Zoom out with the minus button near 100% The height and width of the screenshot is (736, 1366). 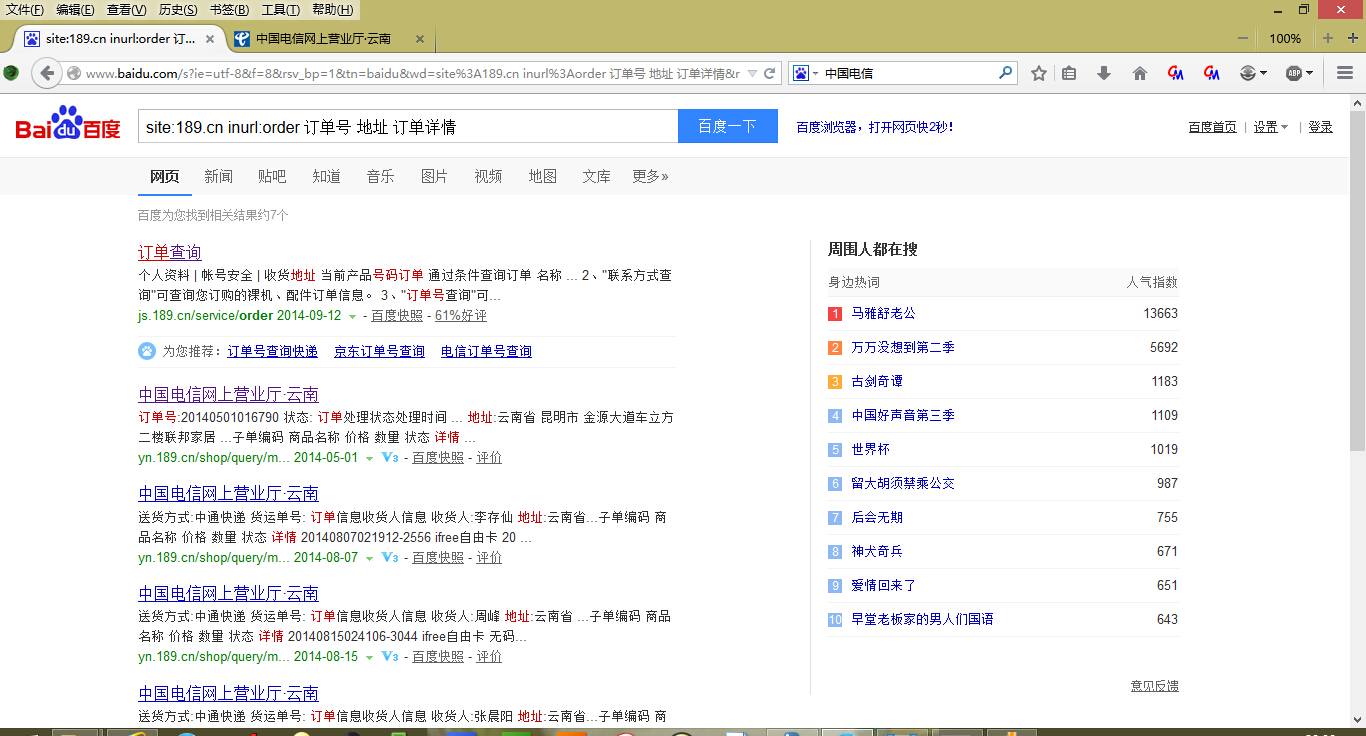1243,39
